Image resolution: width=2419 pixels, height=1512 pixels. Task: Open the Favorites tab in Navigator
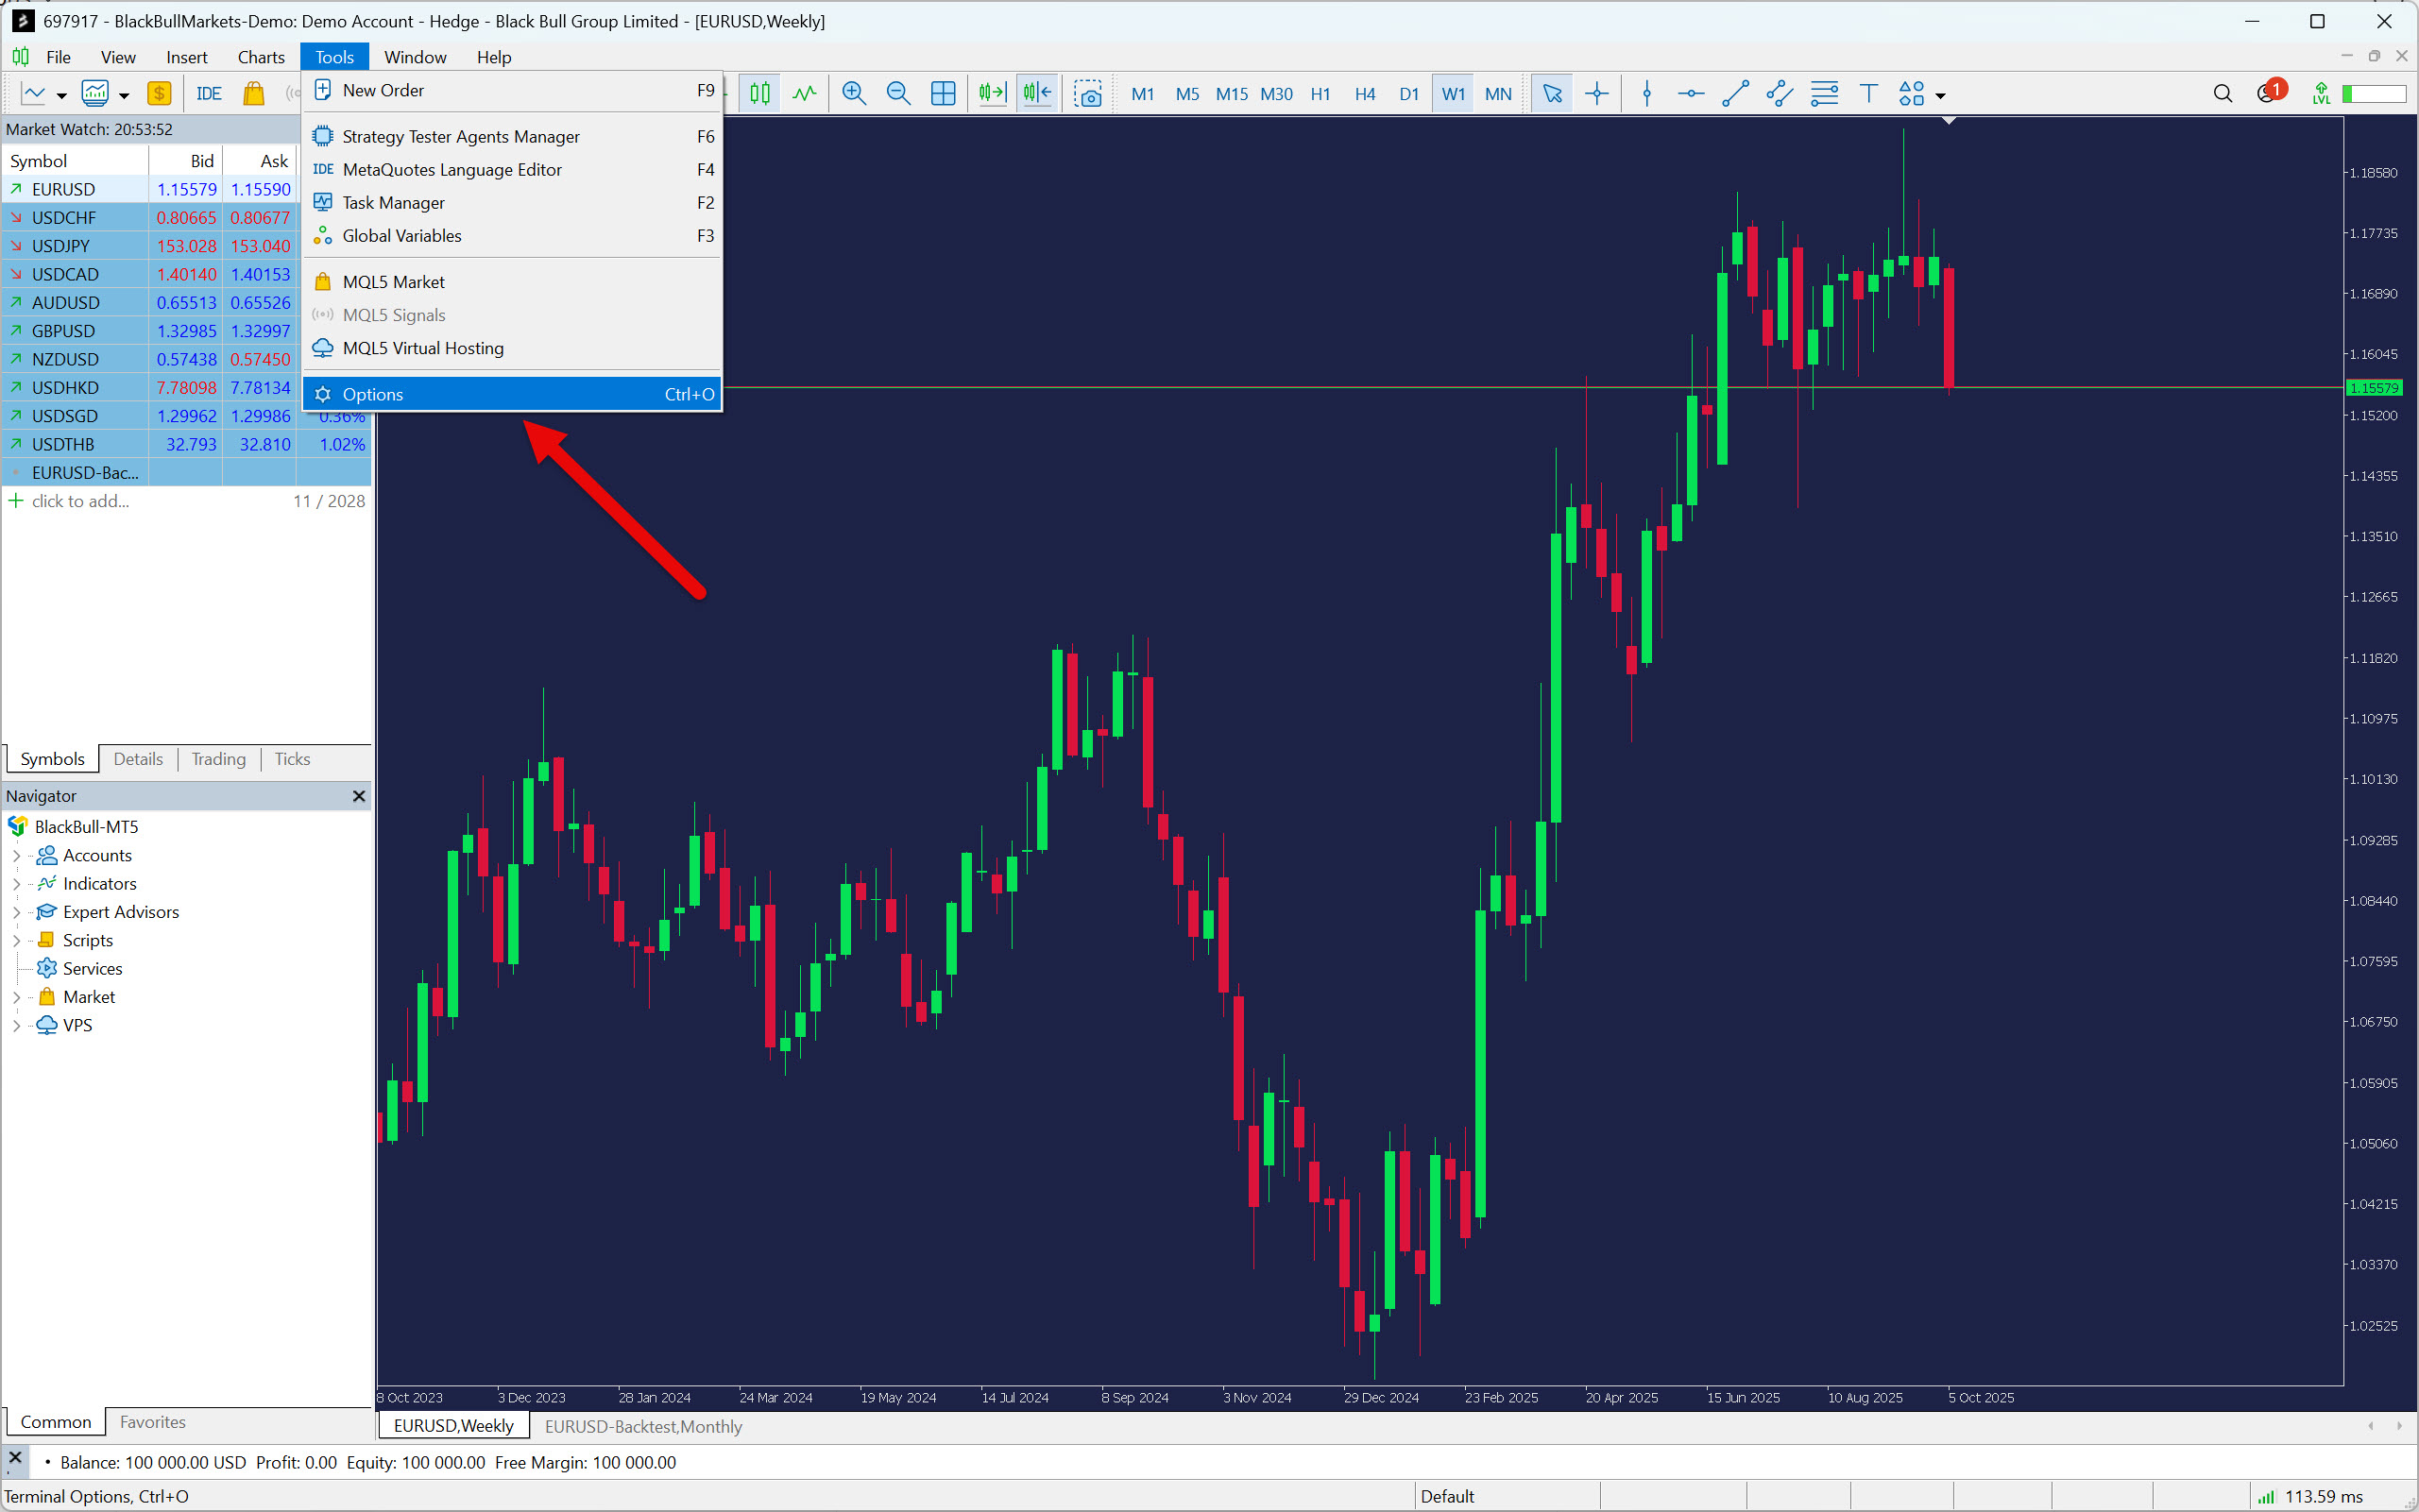152,1422
